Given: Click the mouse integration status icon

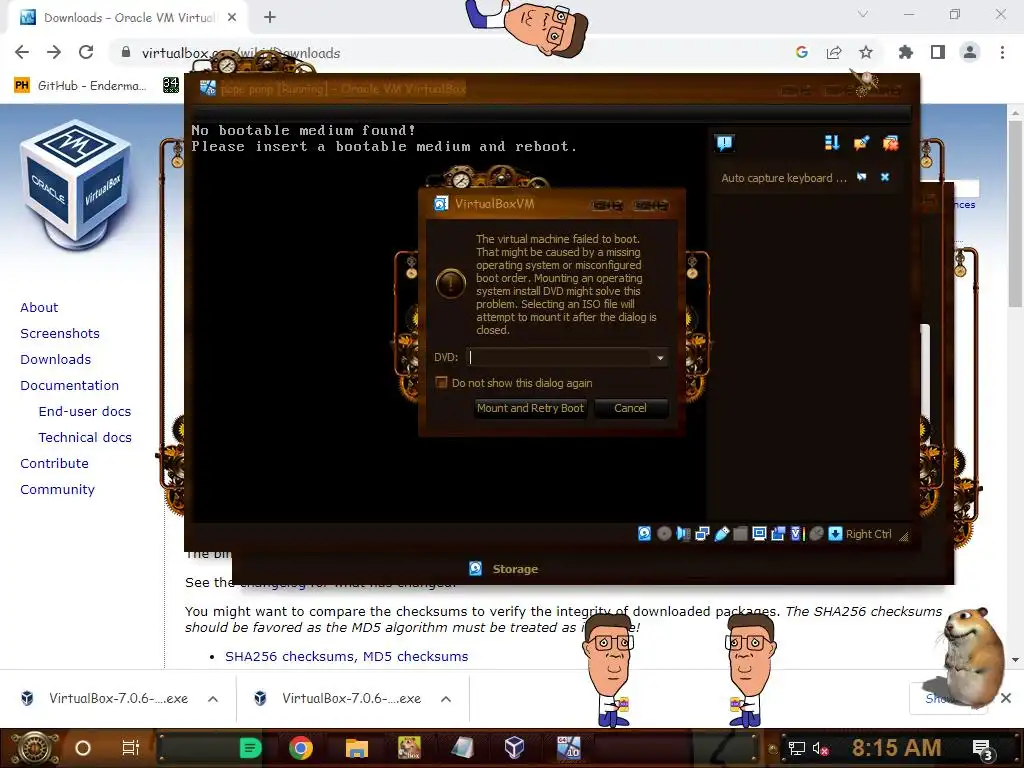Looking at the screenshot, I should (816, 534).
